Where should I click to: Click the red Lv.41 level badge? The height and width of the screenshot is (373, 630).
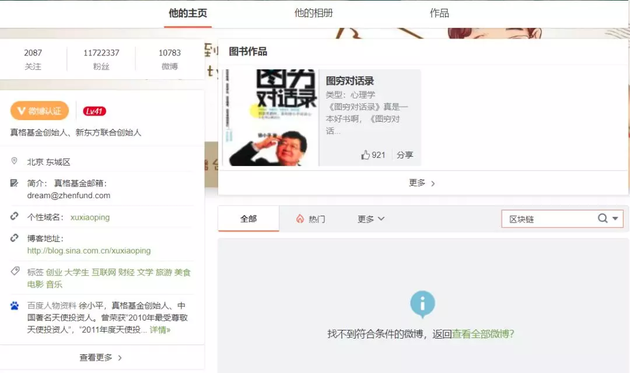point(94,111)
